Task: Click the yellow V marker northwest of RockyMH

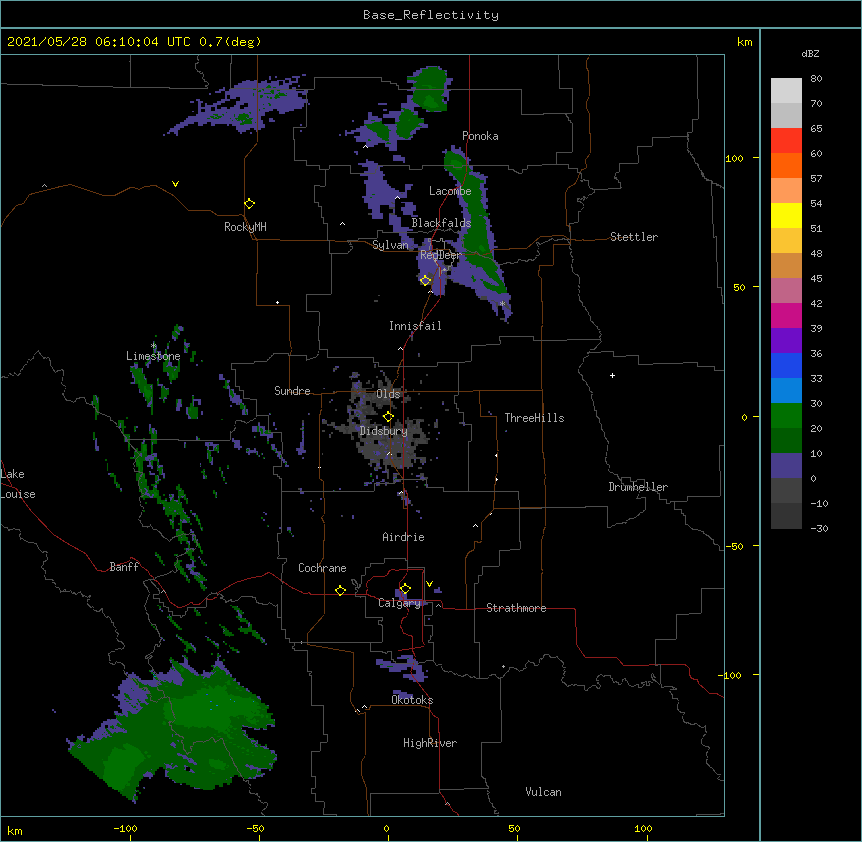Action: [175, 184]
